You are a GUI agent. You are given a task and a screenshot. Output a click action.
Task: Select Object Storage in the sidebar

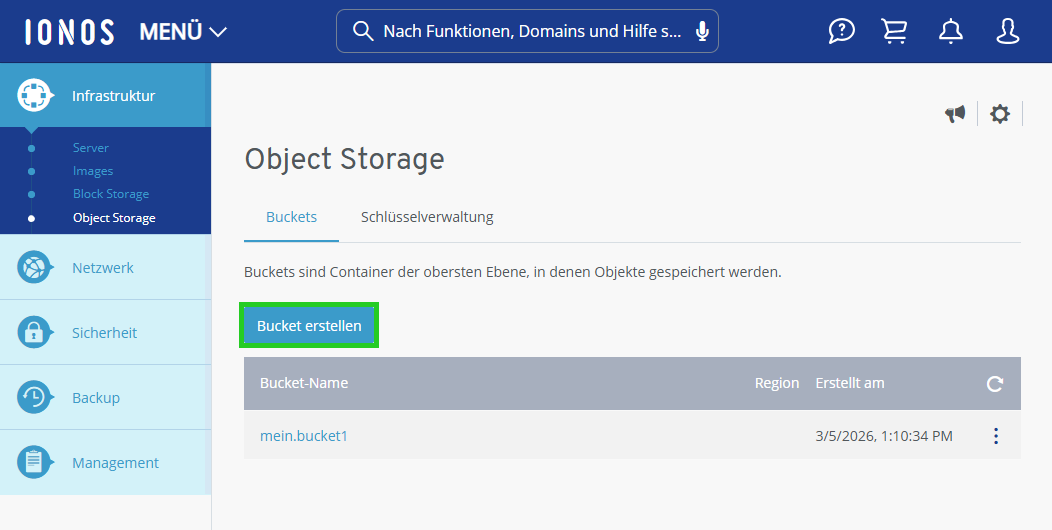click(114, 217)
